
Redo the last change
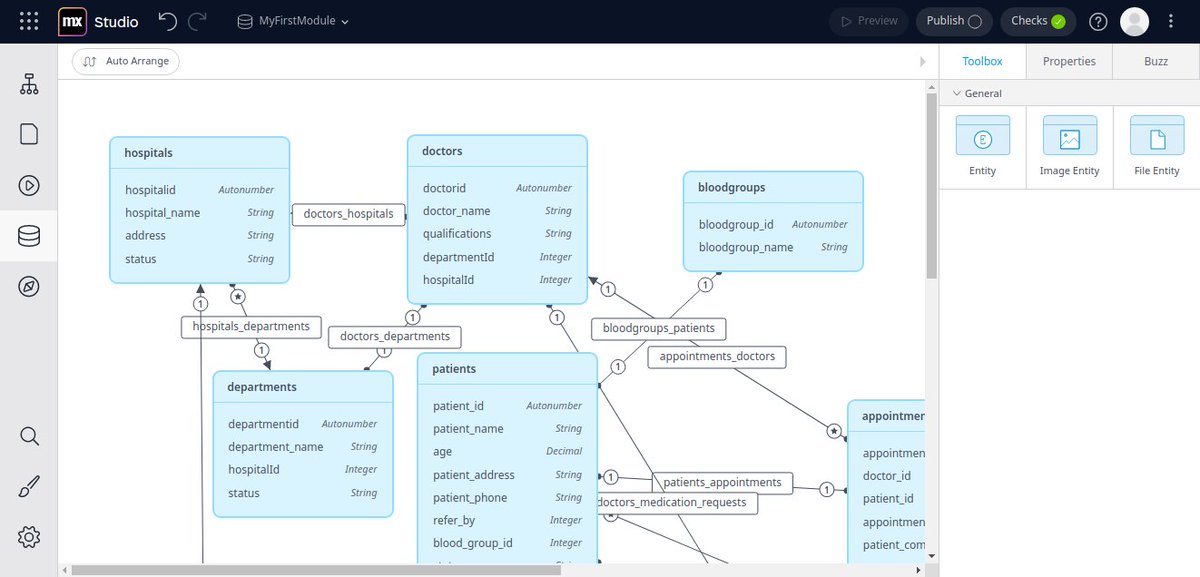pos(198,21)
